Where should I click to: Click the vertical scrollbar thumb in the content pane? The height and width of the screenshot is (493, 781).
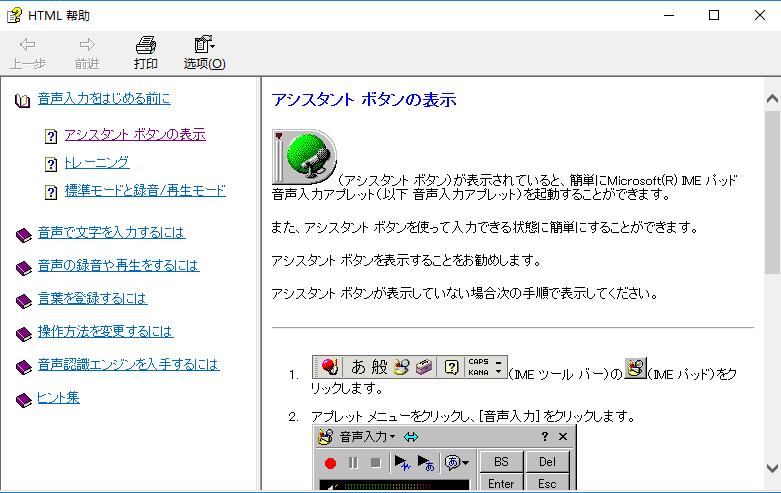point(772,192)
